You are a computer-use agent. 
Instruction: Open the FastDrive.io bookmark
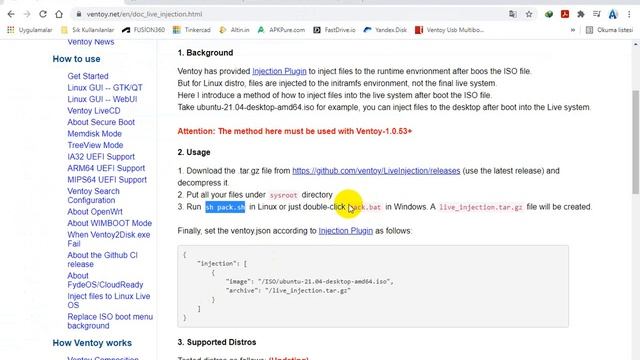pos(334,30)
